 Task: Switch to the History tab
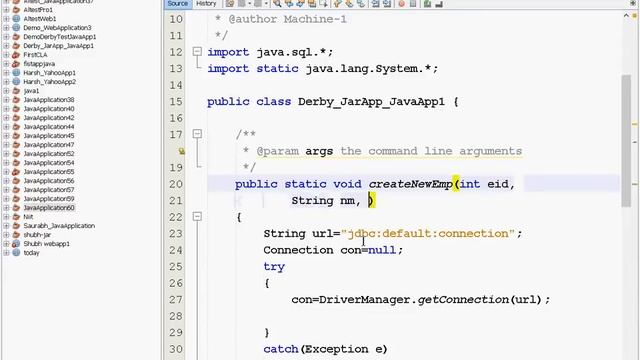(206, 4)
